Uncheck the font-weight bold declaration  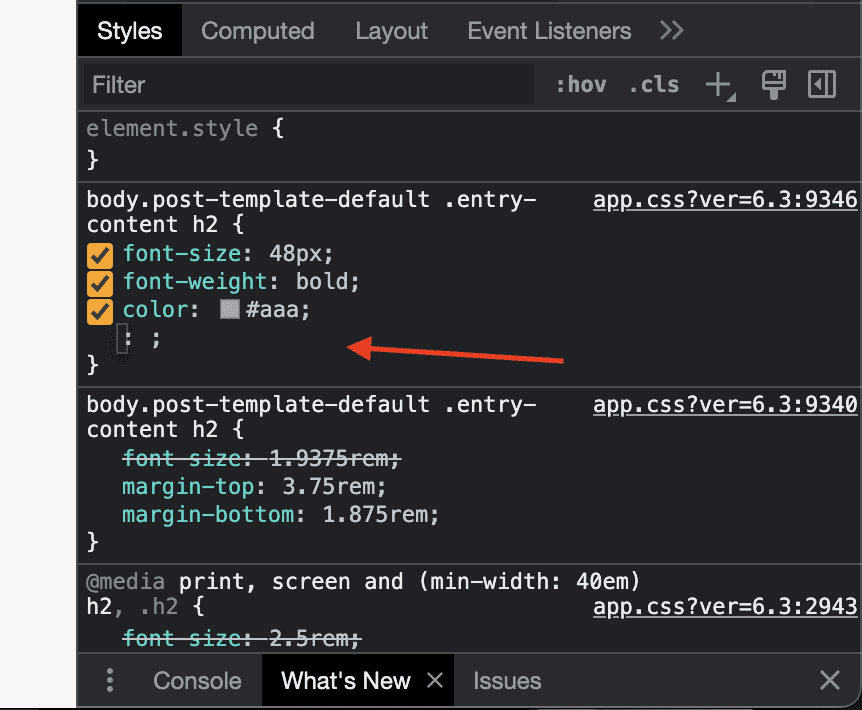pyautogui.click(x=100, y=283)
